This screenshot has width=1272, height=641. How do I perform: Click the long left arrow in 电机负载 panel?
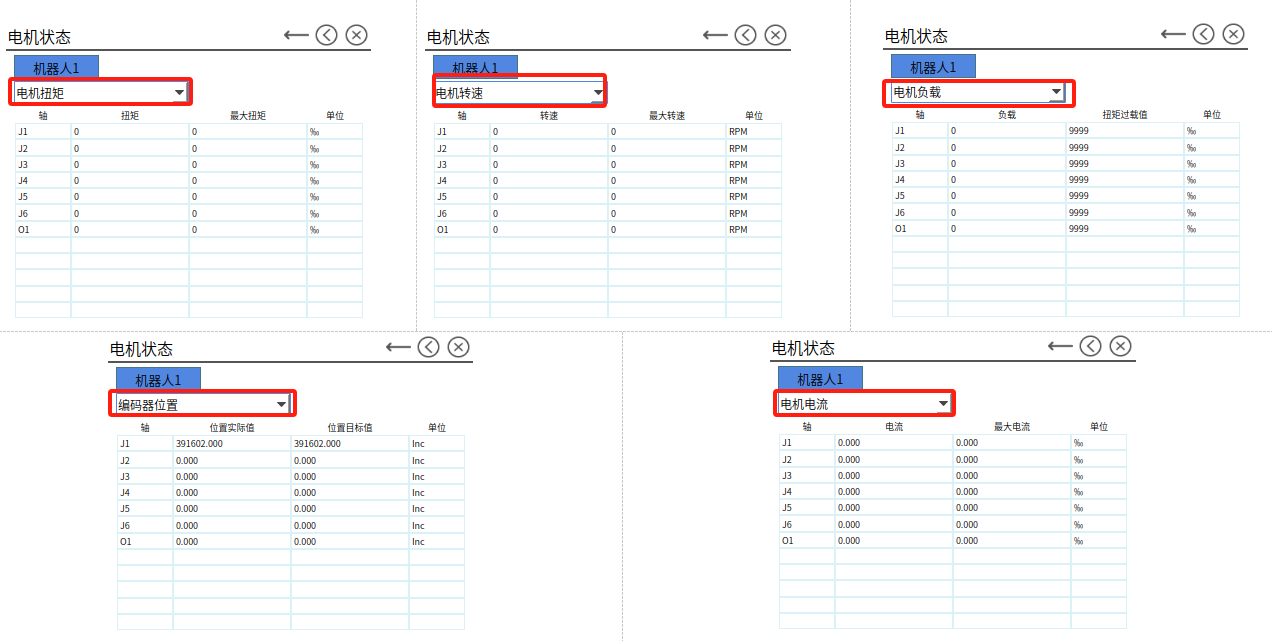click(1173, 34)
